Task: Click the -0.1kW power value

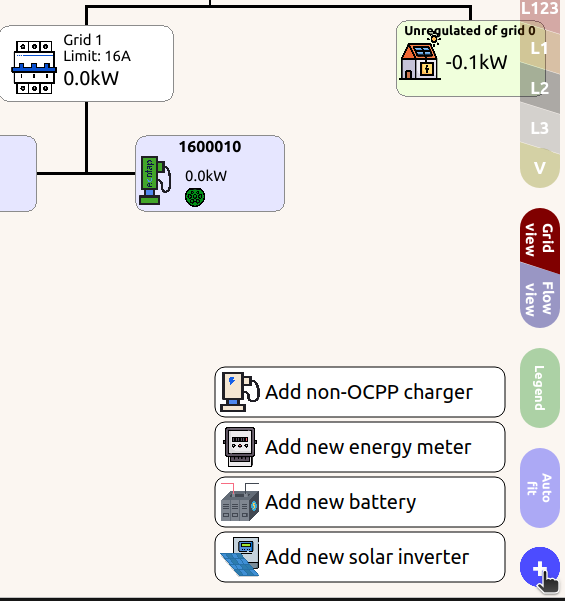Action: pyautogui.click(x=476, y=62)
